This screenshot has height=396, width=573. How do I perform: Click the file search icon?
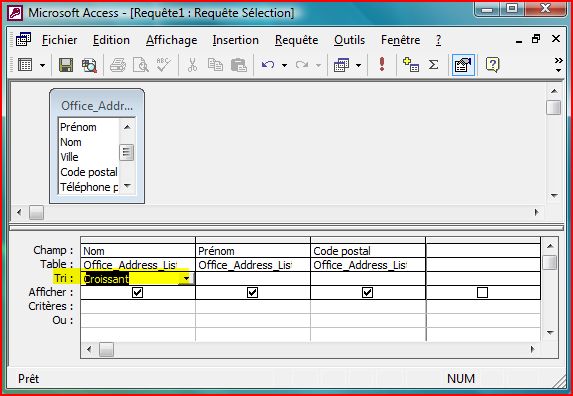[89, 65]
